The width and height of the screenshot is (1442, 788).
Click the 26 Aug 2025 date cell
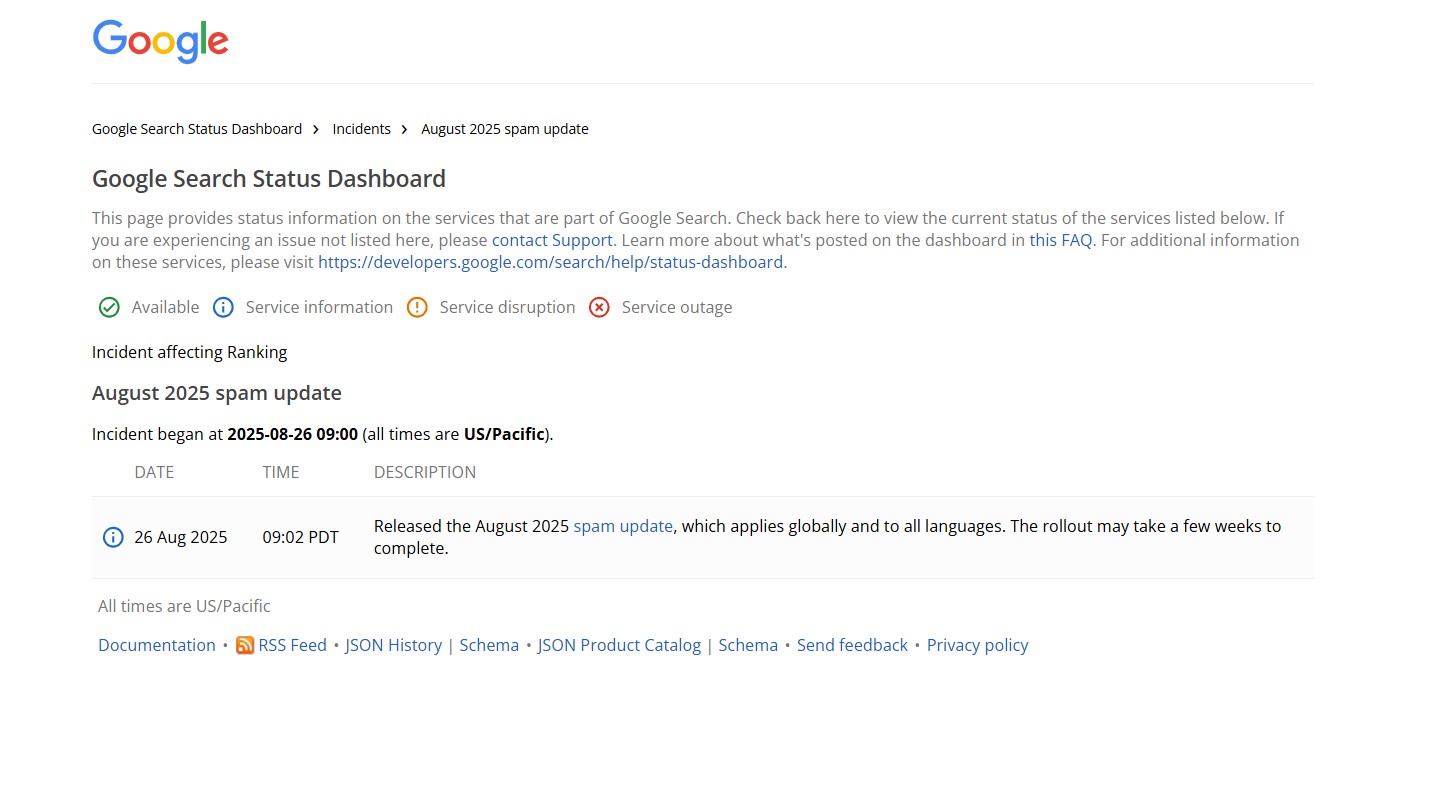click(x=181, y=537)
